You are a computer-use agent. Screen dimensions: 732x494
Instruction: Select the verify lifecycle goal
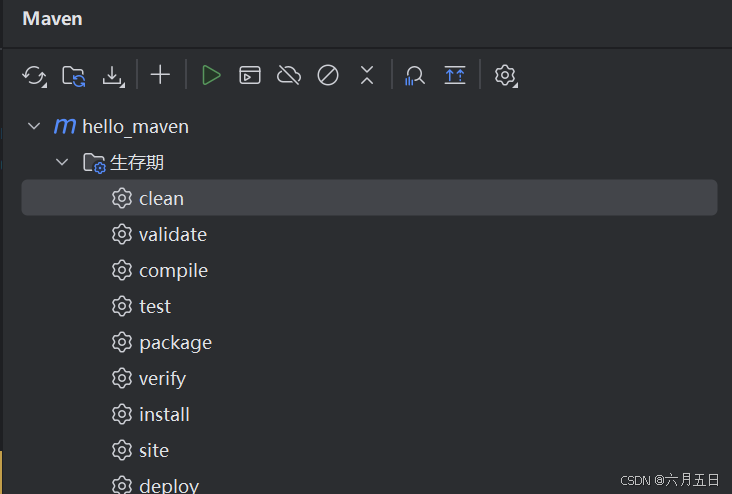click(x=369, y=378)
